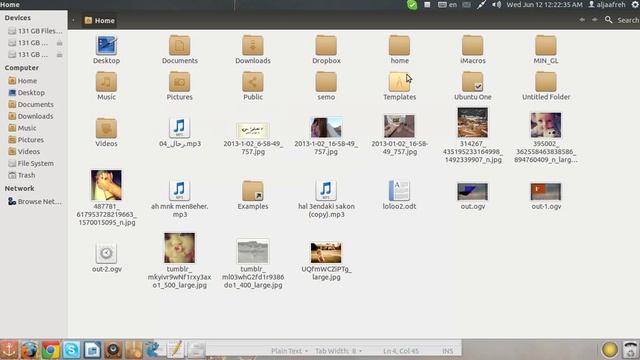Go to Videos in the sidebar
This screenshot has width=640, height=360.
click(29, 151)
